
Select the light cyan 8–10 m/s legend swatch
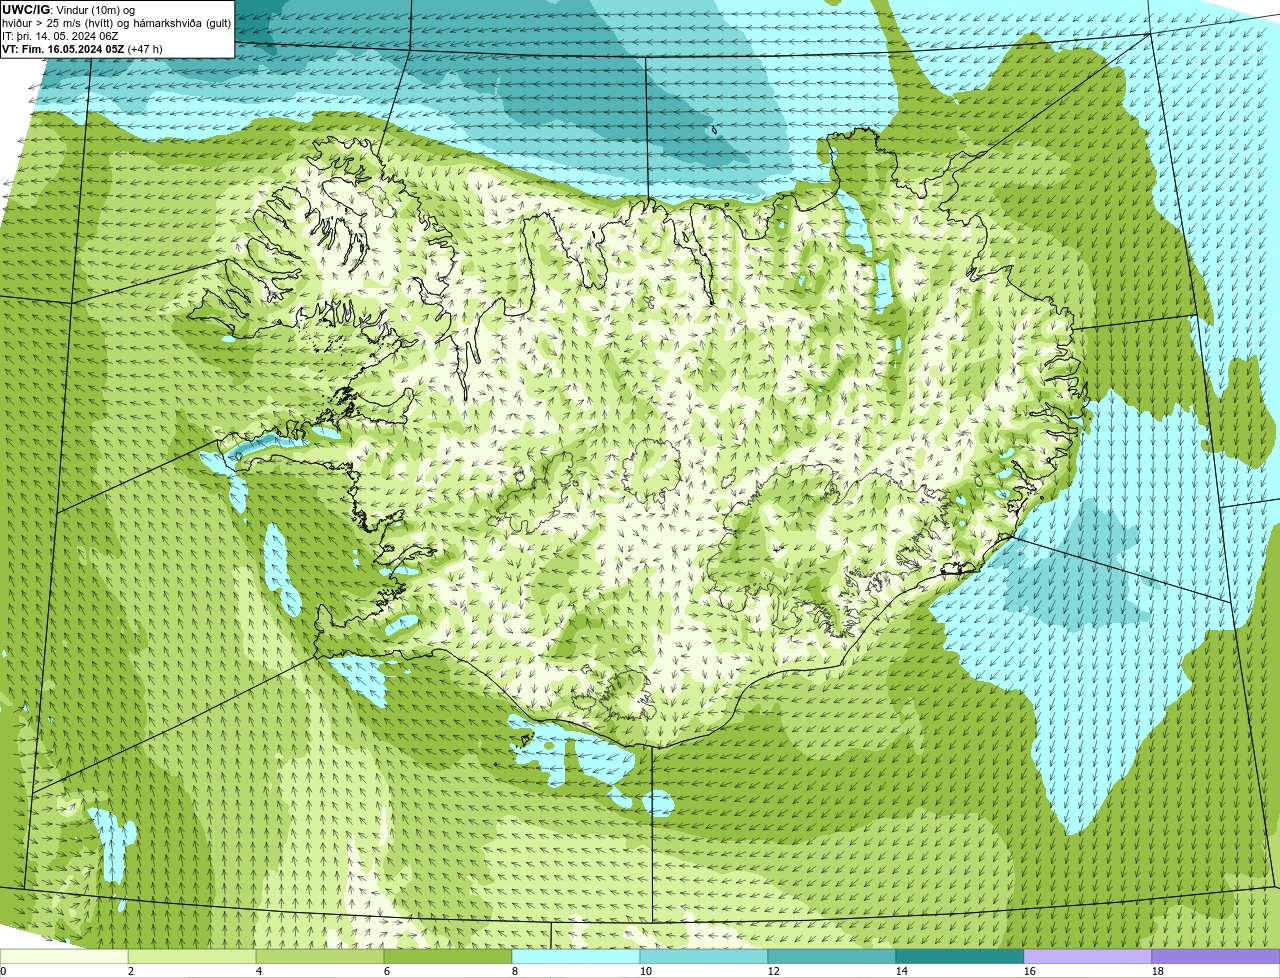pyautogui.click(x=576, y=956)
